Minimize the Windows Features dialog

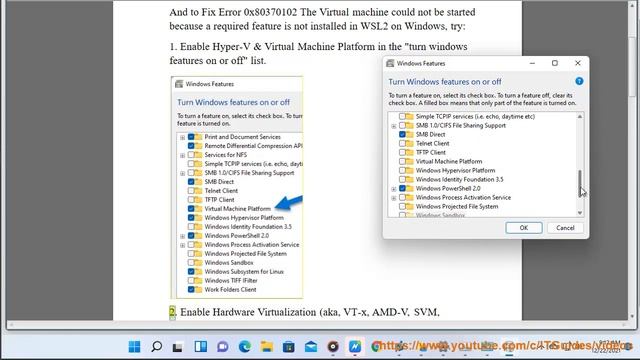pos(532,63)
